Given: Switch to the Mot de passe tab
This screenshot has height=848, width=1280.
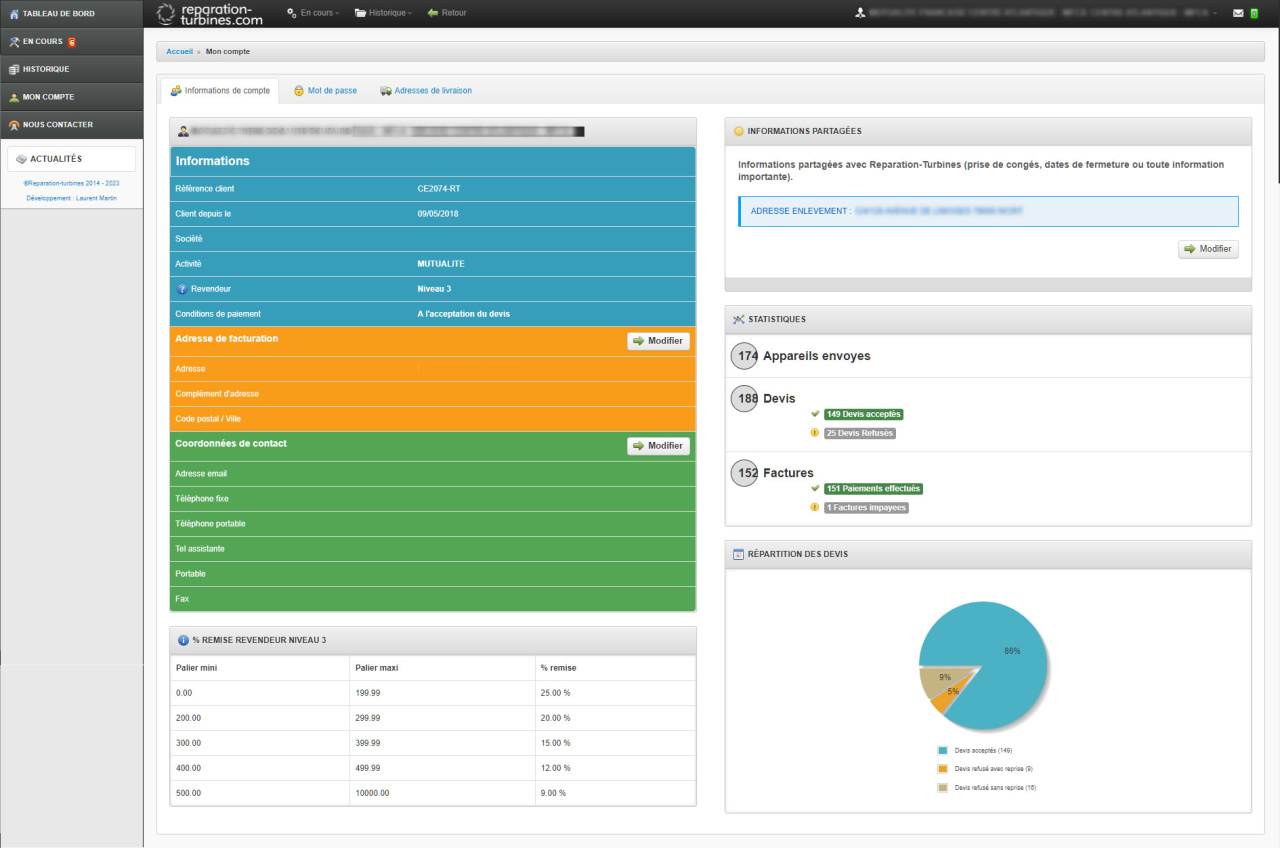Looking at the screenshot, I should (x=324, y=90).
